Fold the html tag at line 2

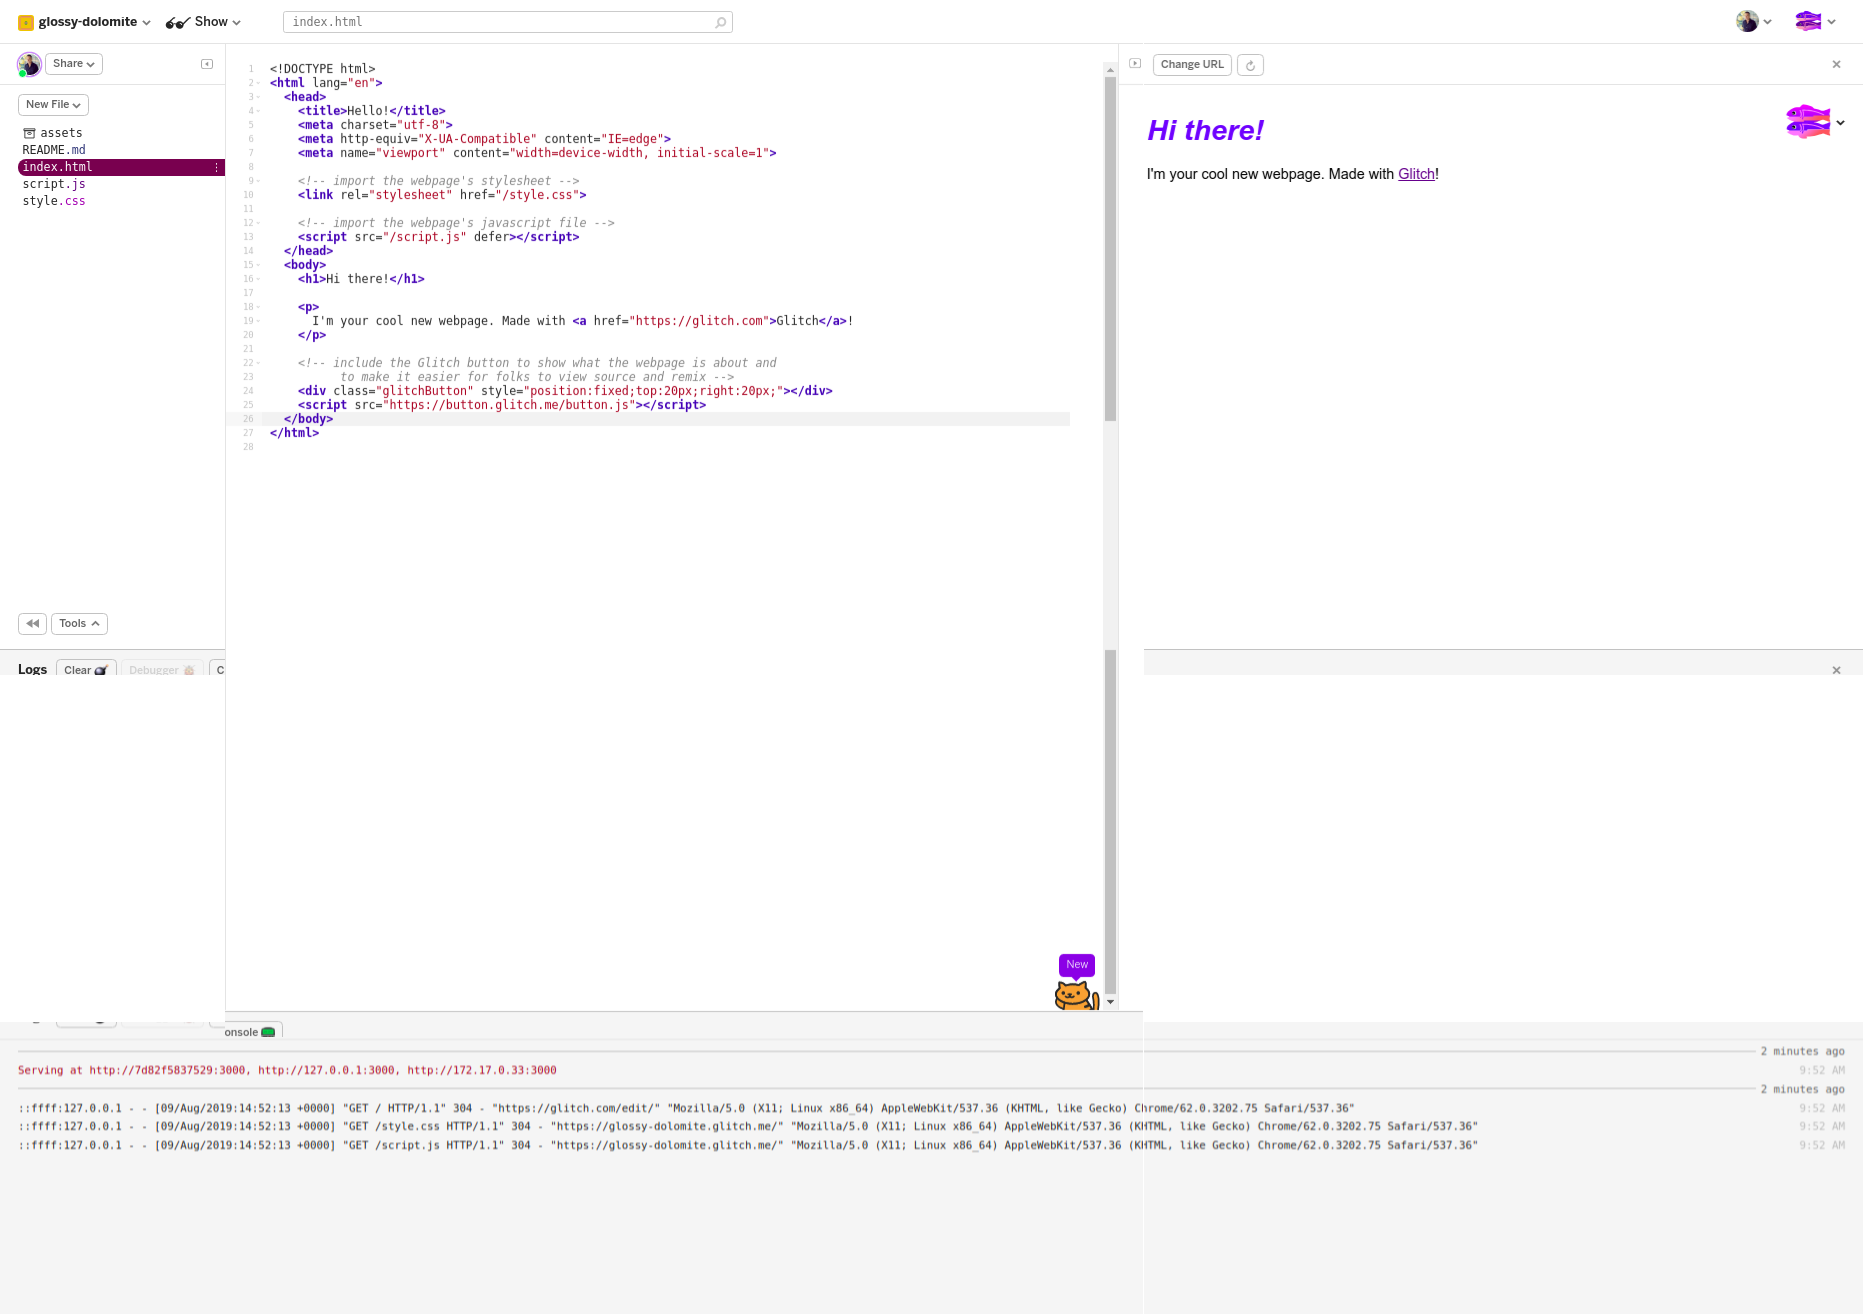pyautogui.click(x=258, y=83)
